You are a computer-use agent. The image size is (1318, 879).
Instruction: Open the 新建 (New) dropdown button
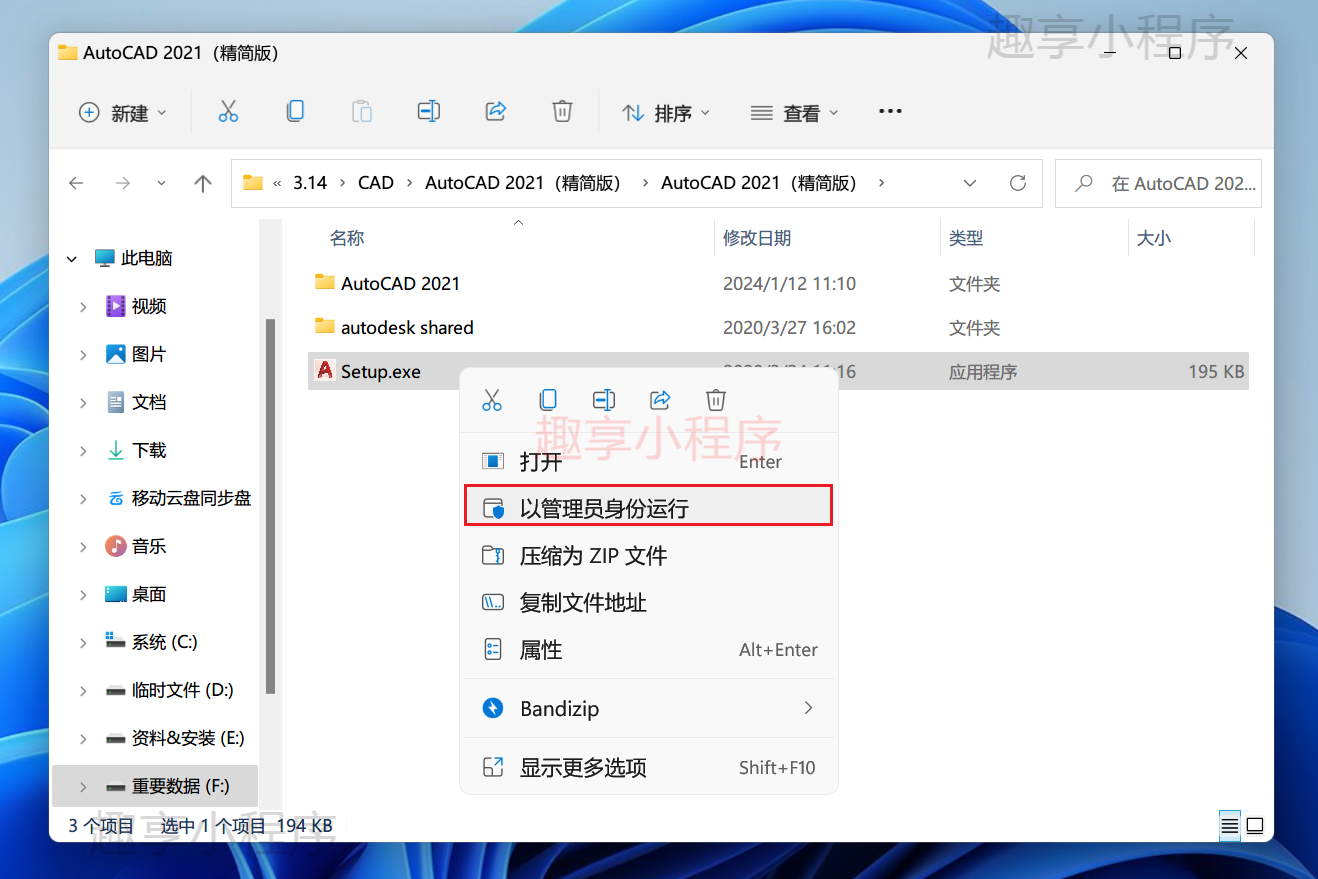123,113
